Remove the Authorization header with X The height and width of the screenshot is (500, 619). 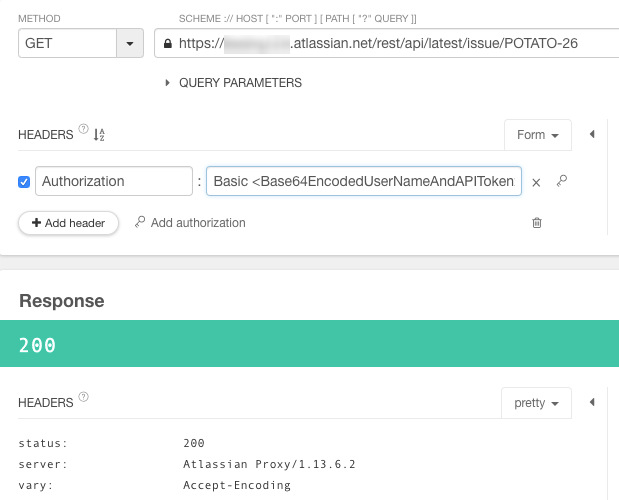pyautogui.click(x=536, y=183)
